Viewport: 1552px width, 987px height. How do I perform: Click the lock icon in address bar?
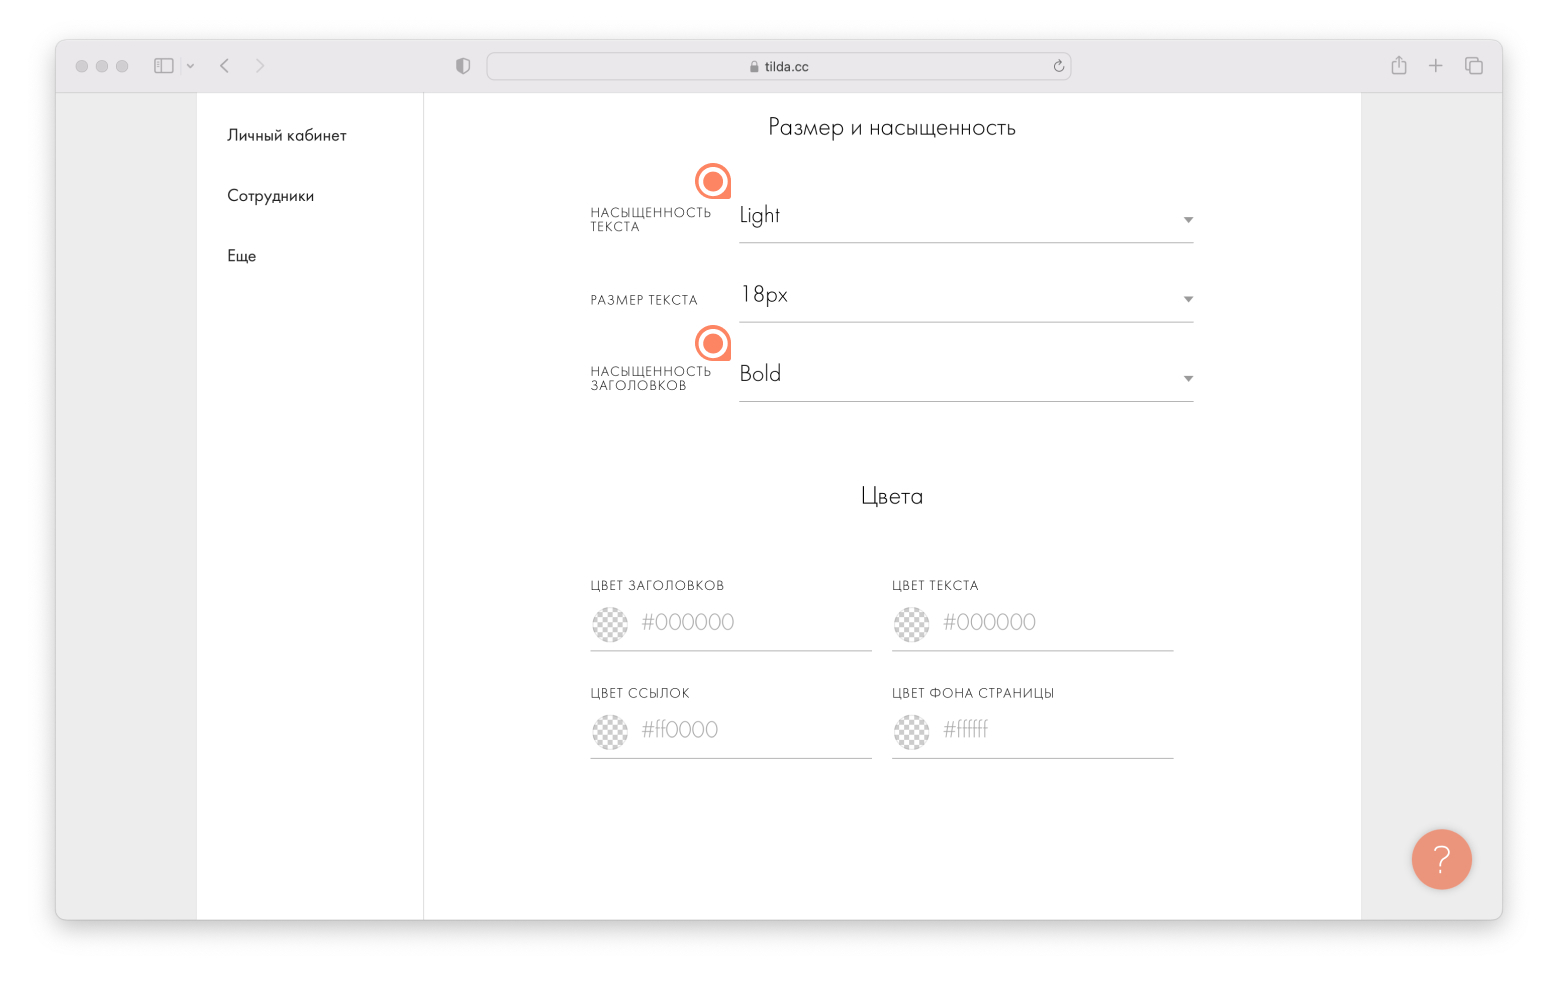(754, 67)
